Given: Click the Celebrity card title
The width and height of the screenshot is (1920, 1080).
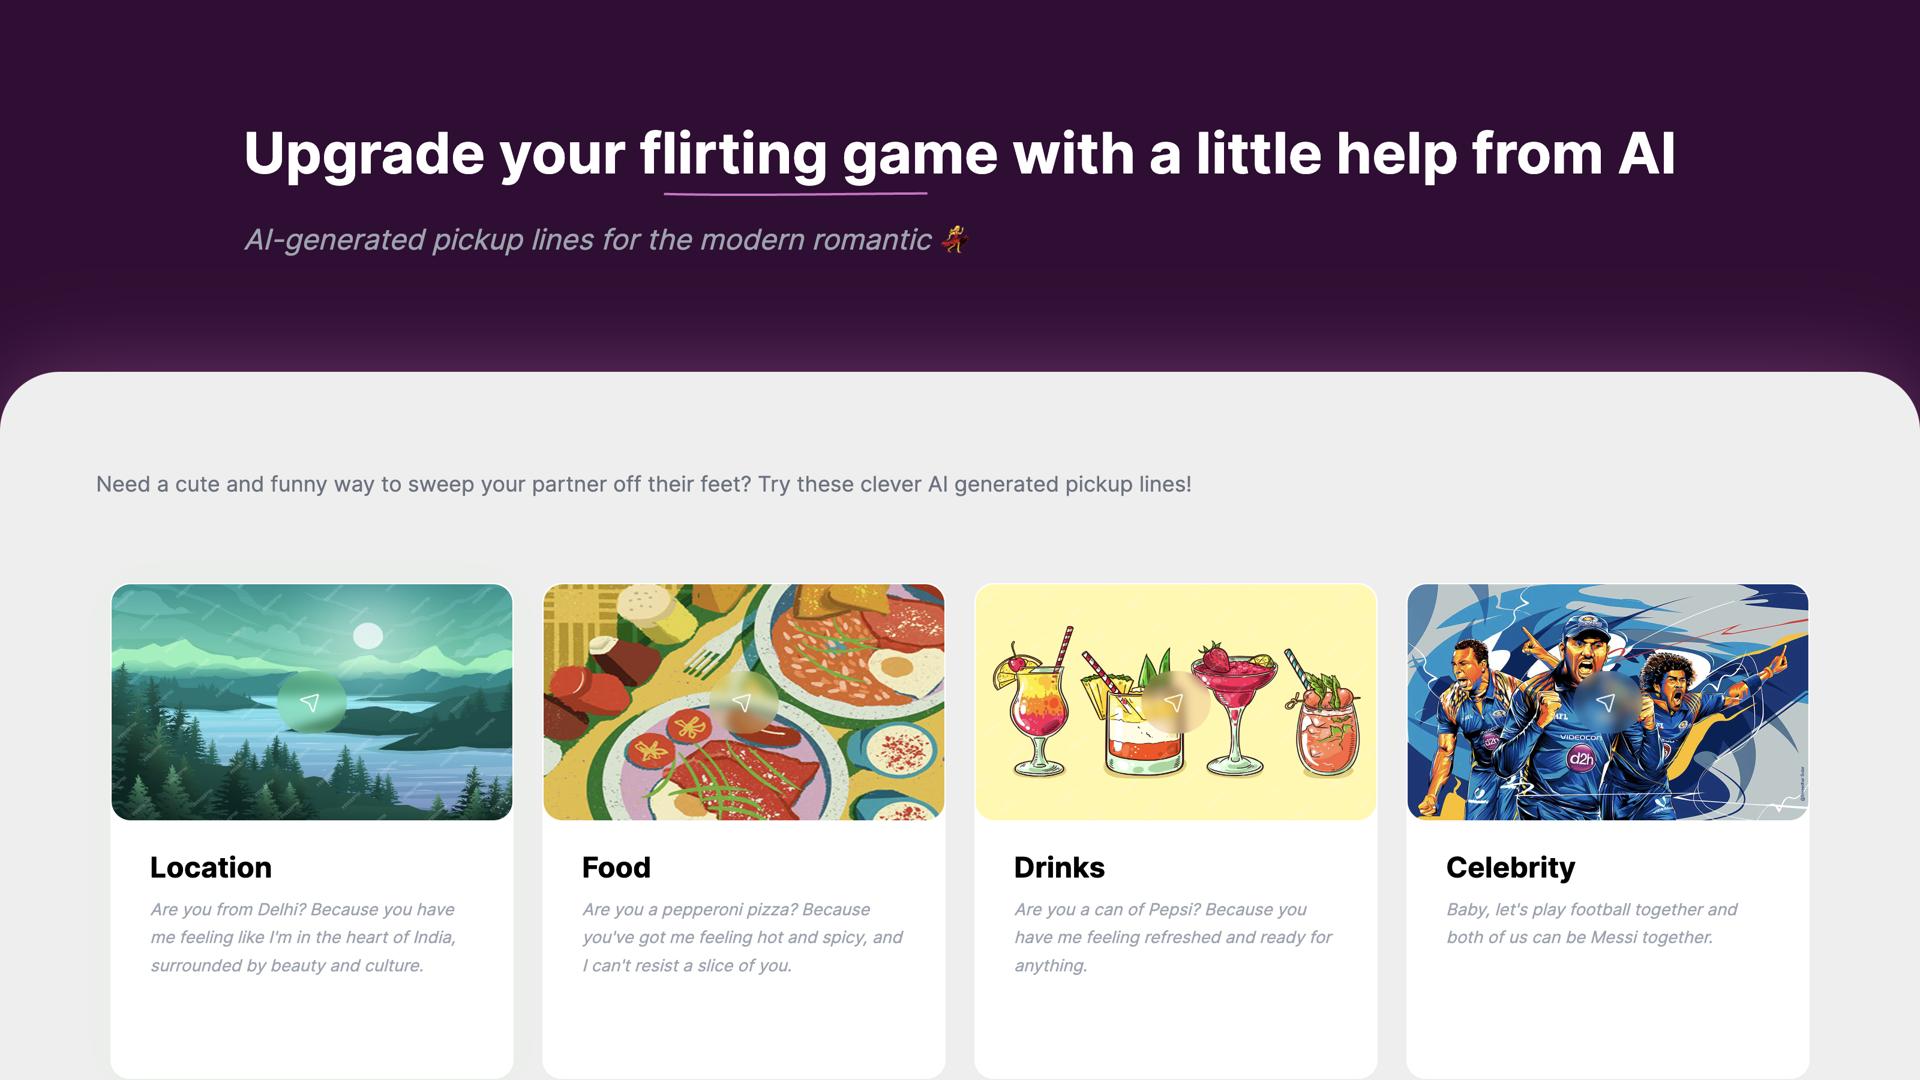Looking at the screenshot, I should 1510,868.
